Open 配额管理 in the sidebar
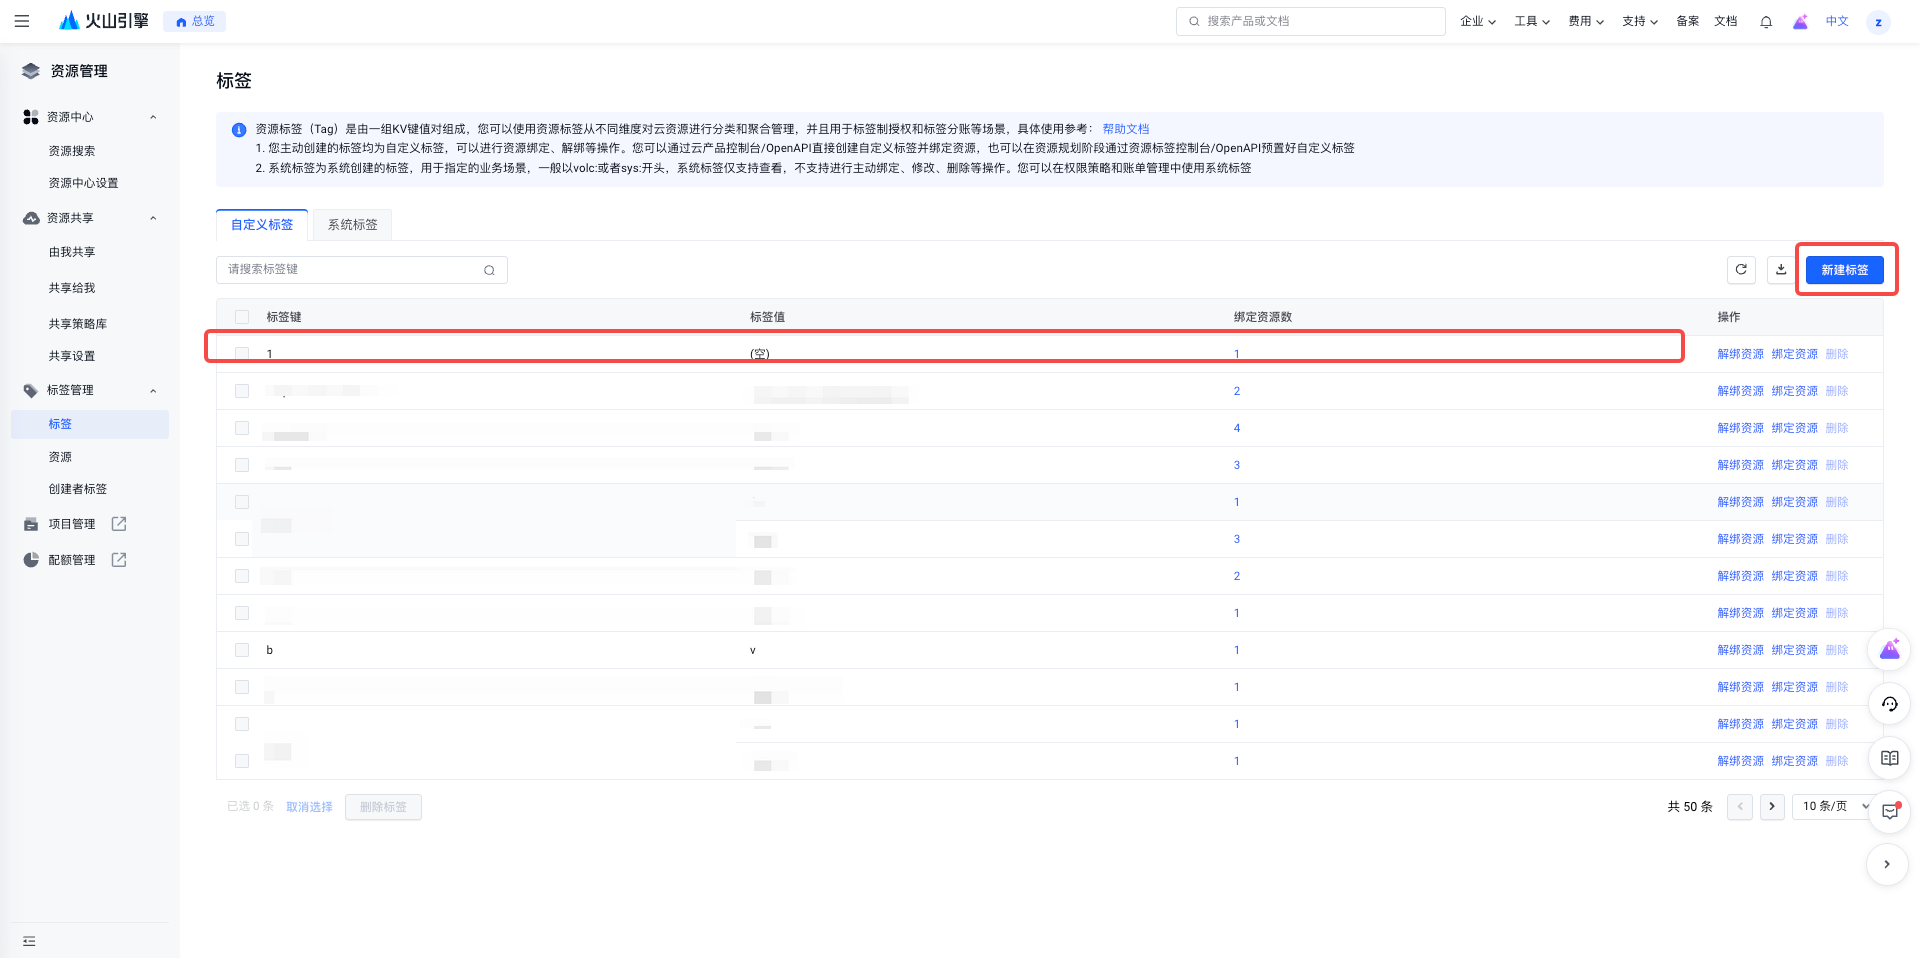1920x958 pixels. (72, 560)
